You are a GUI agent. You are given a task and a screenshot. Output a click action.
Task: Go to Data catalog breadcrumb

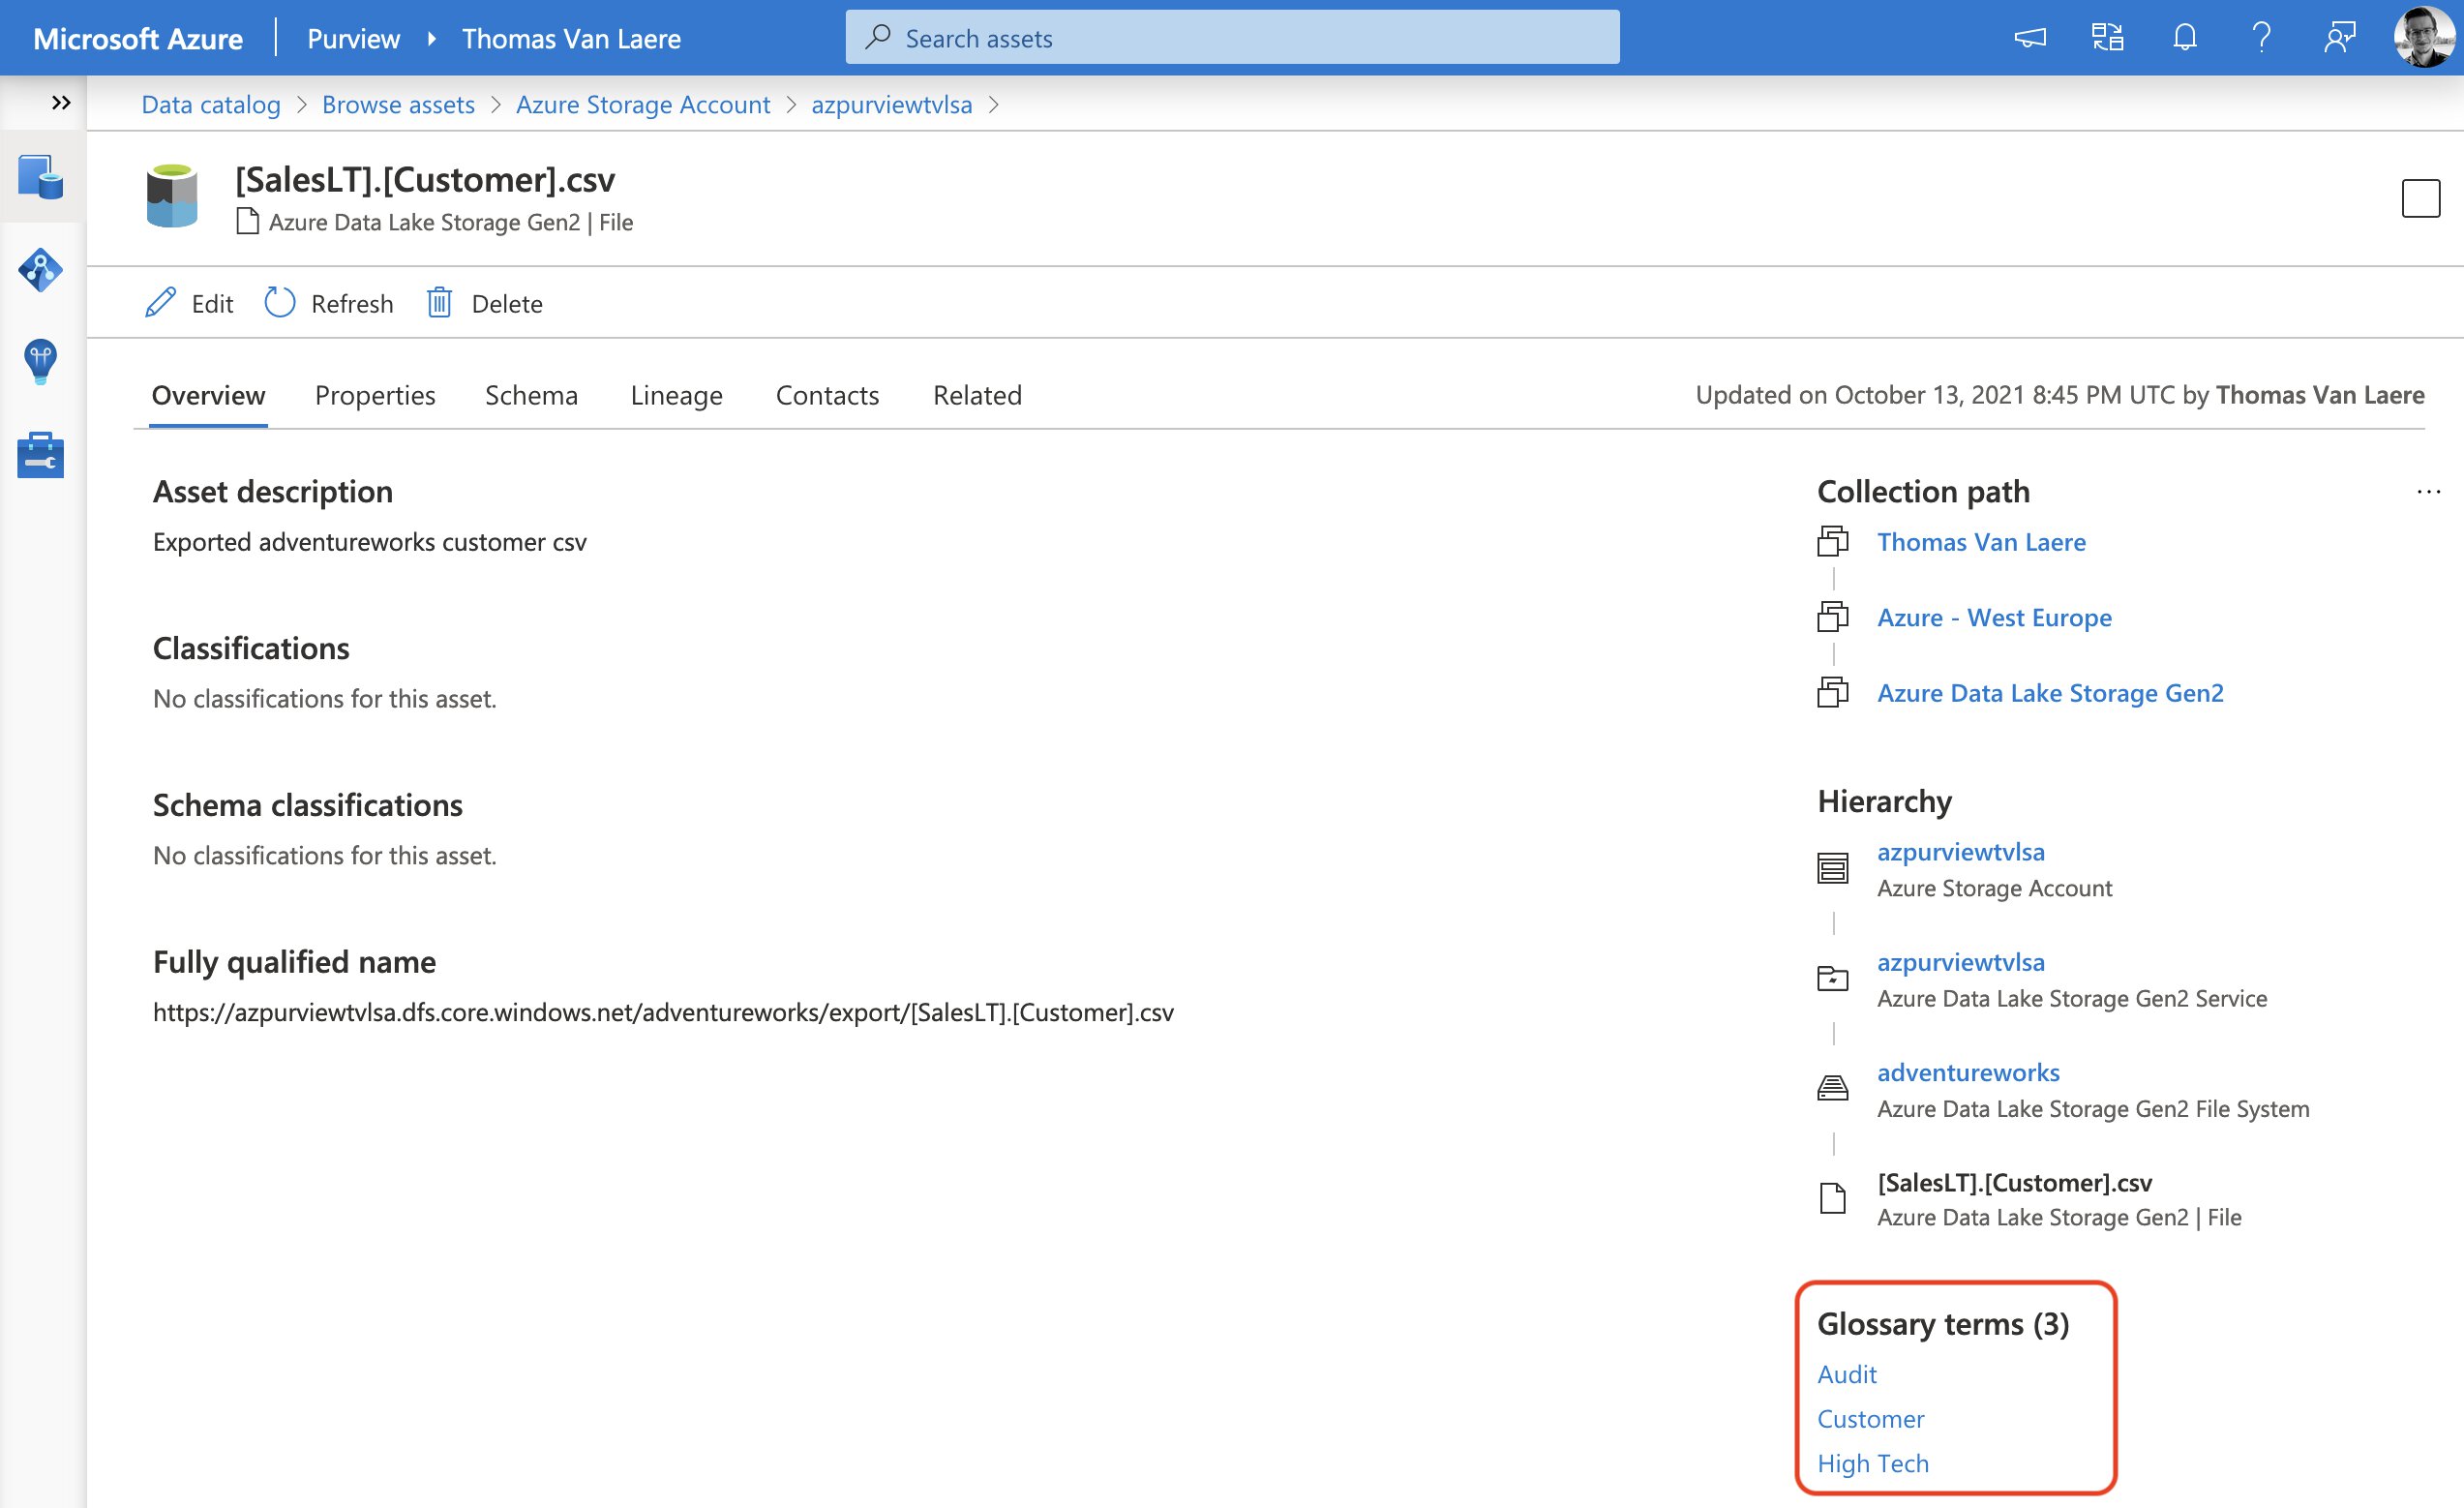tap(211, 104)
